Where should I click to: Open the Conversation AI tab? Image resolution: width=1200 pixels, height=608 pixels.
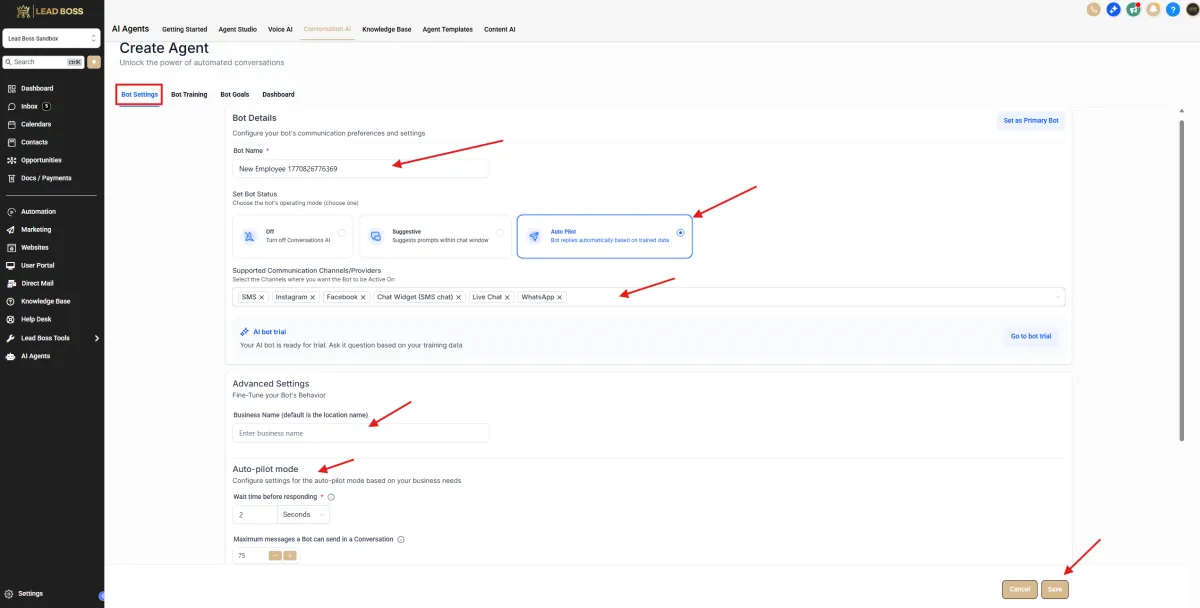(328, 29)
